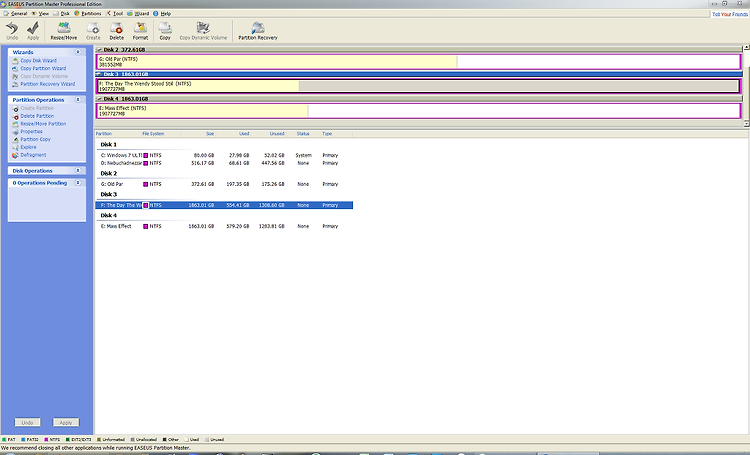This screenshot has height=455, width=750.
Task: Sort by the File System column header
Action: (x=161, y=134)
